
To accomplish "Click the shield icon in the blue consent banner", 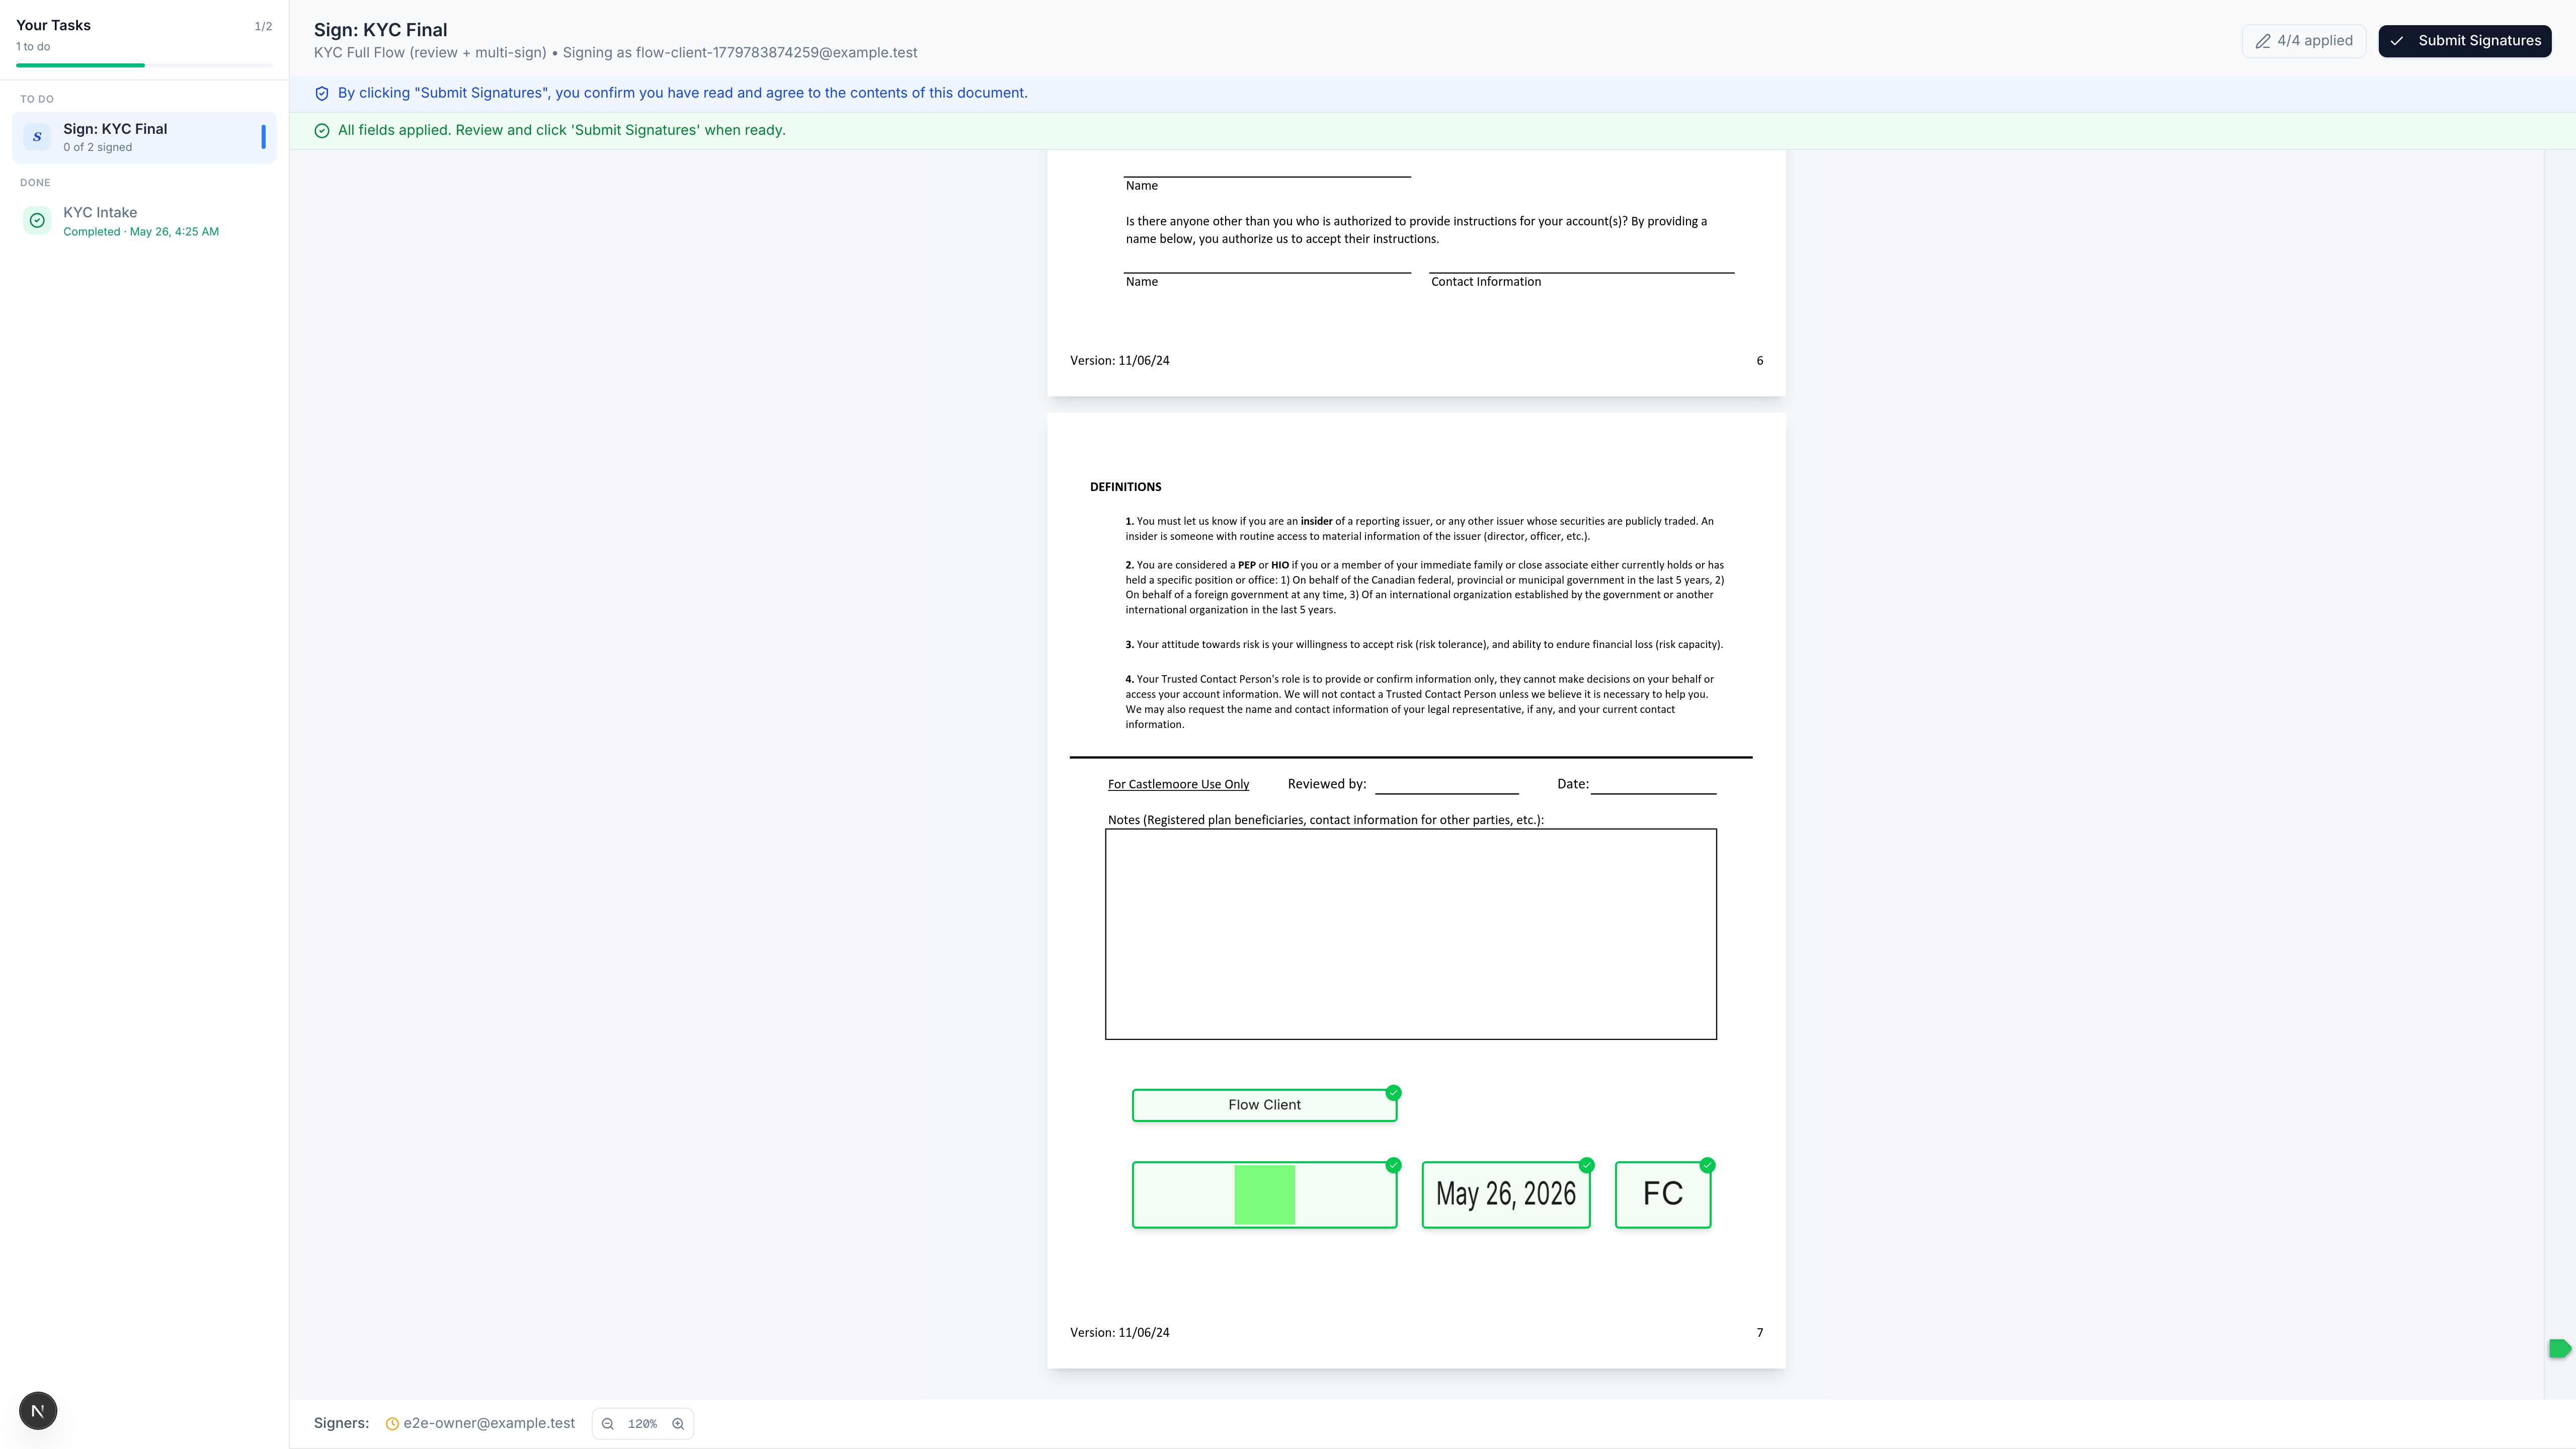I will [322, 93].
